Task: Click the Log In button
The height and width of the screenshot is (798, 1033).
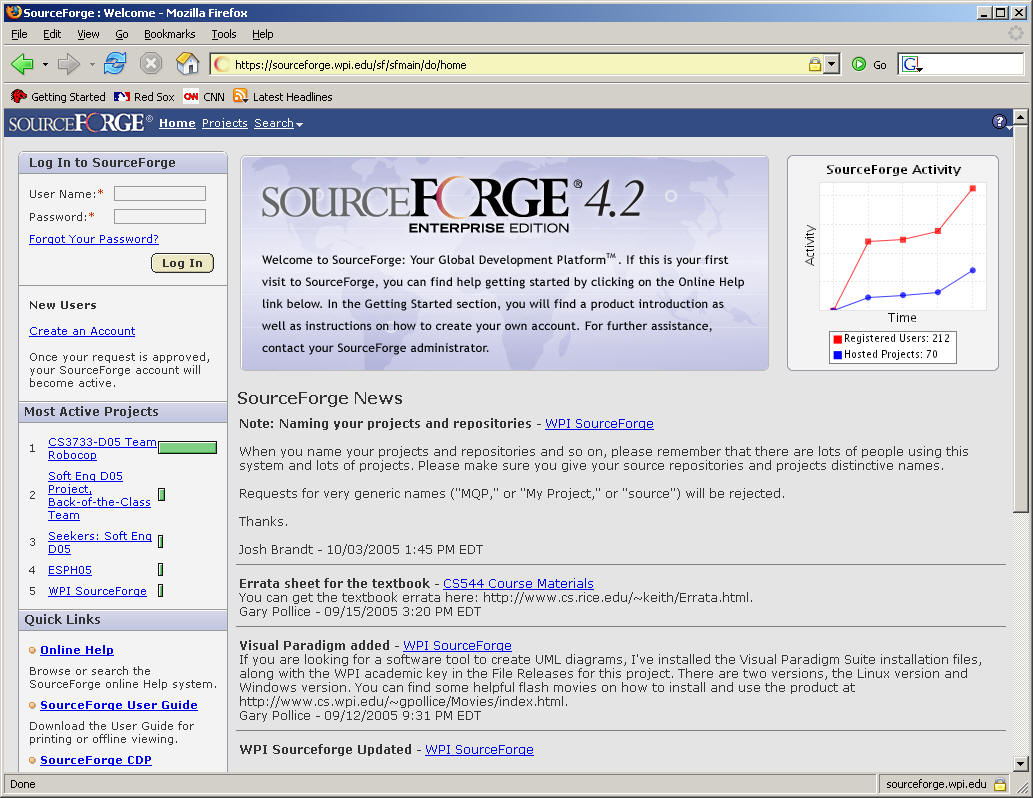Action: pos(182,263)
